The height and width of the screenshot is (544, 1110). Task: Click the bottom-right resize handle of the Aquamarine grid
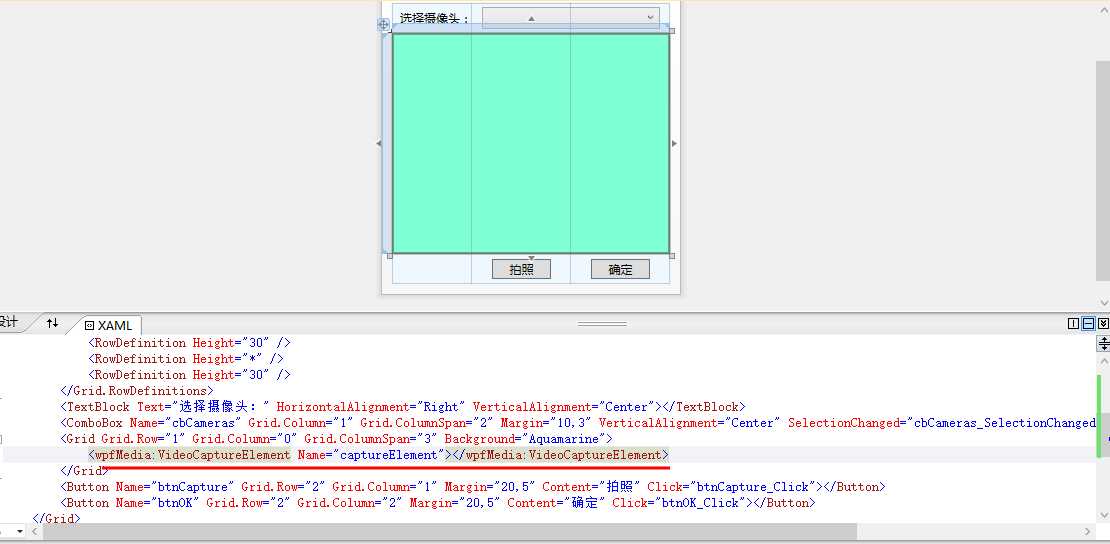pyautogui.click(x=672, y=256)
